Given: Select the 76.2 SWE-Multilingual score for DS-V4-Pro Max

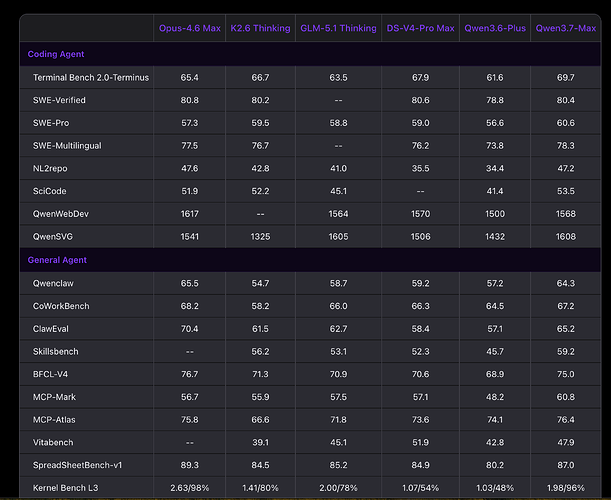Looking at the screenshot, I should (420, 146).
